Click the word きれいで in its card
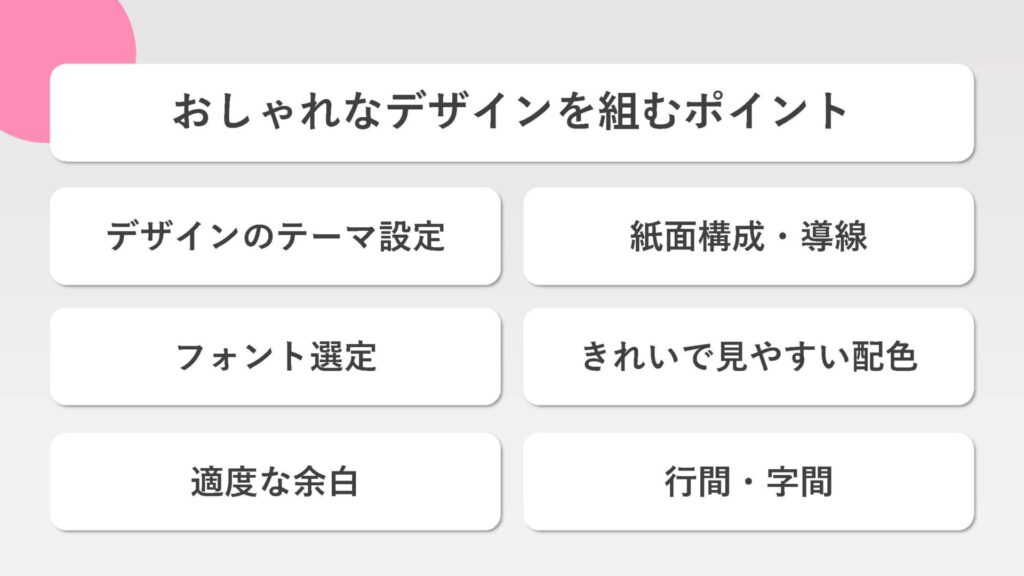The width and height of the screenshot is (1024, 576). point(647,357)
